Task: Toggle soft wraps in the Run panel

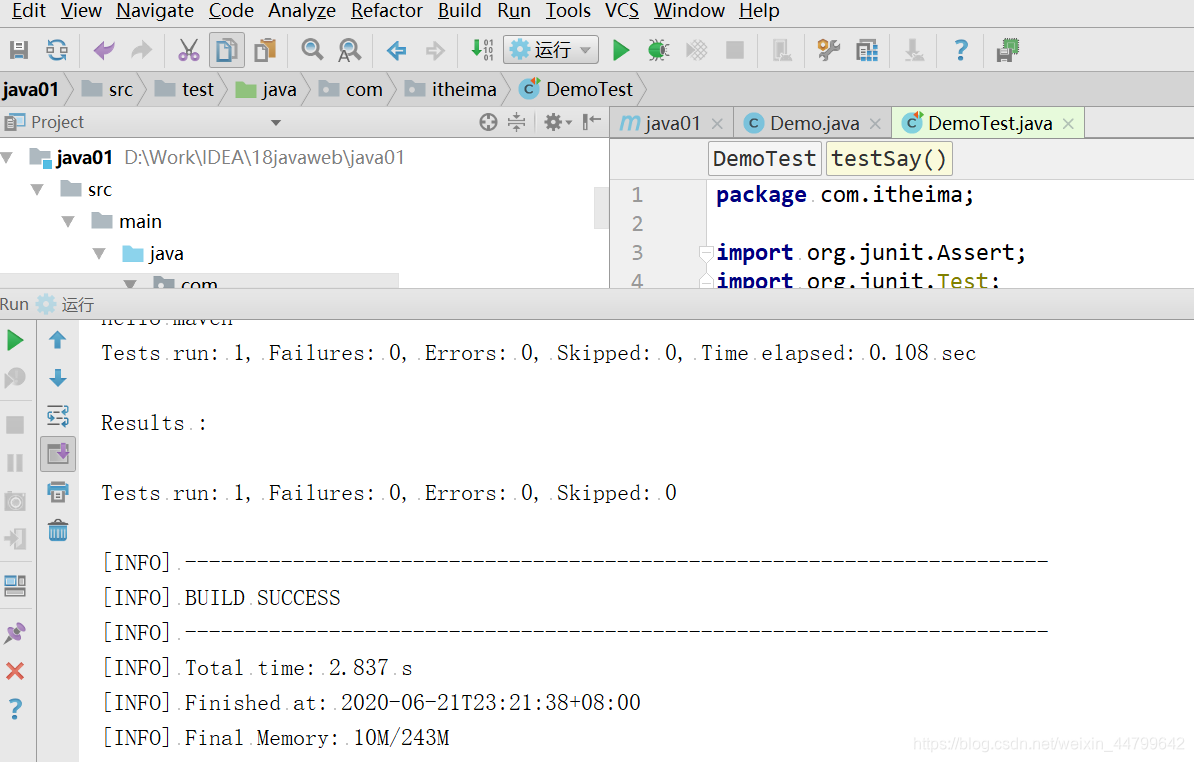Action: [x=58, y=416]
